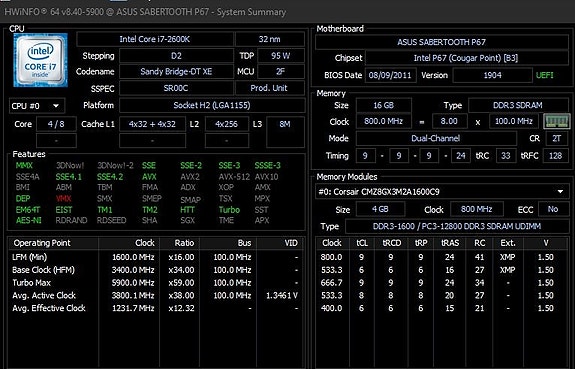Select the LFM (Min) operating point row
This screenshot has height=369, width=575.
point(156,257)
